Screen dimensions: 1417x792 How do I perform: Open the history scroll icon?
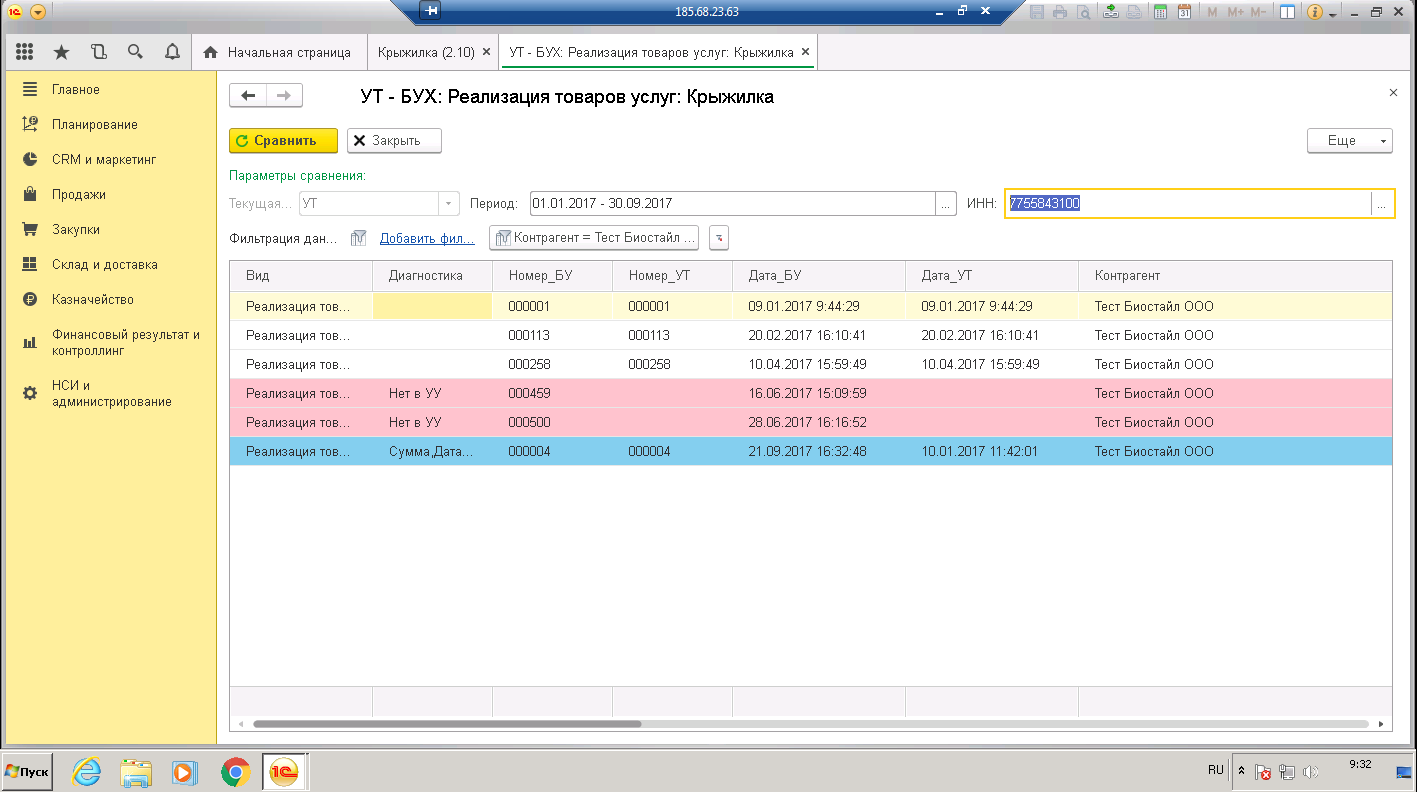point(98,52)
